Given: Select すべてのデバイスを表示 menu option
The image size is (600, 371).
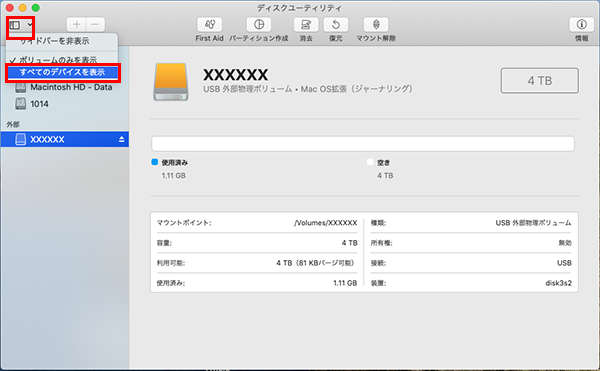Looking at the screenshot, I should coord(63,72).
